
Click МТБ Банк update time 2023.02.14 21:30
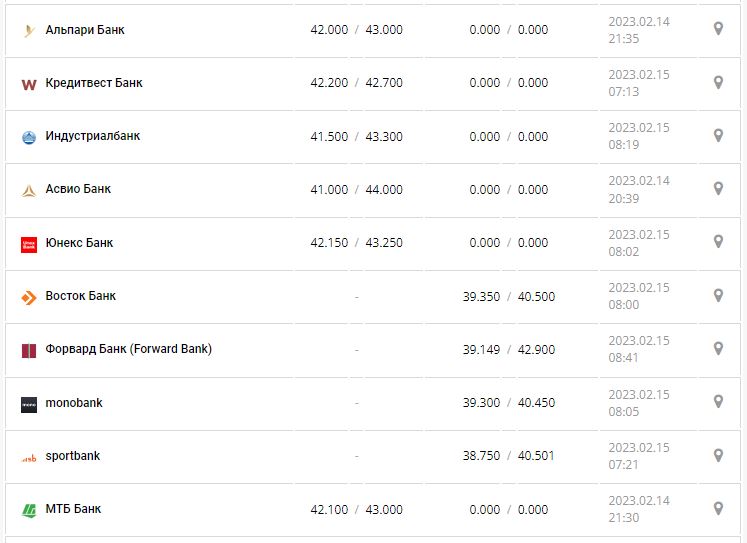(x=638, y=509)
